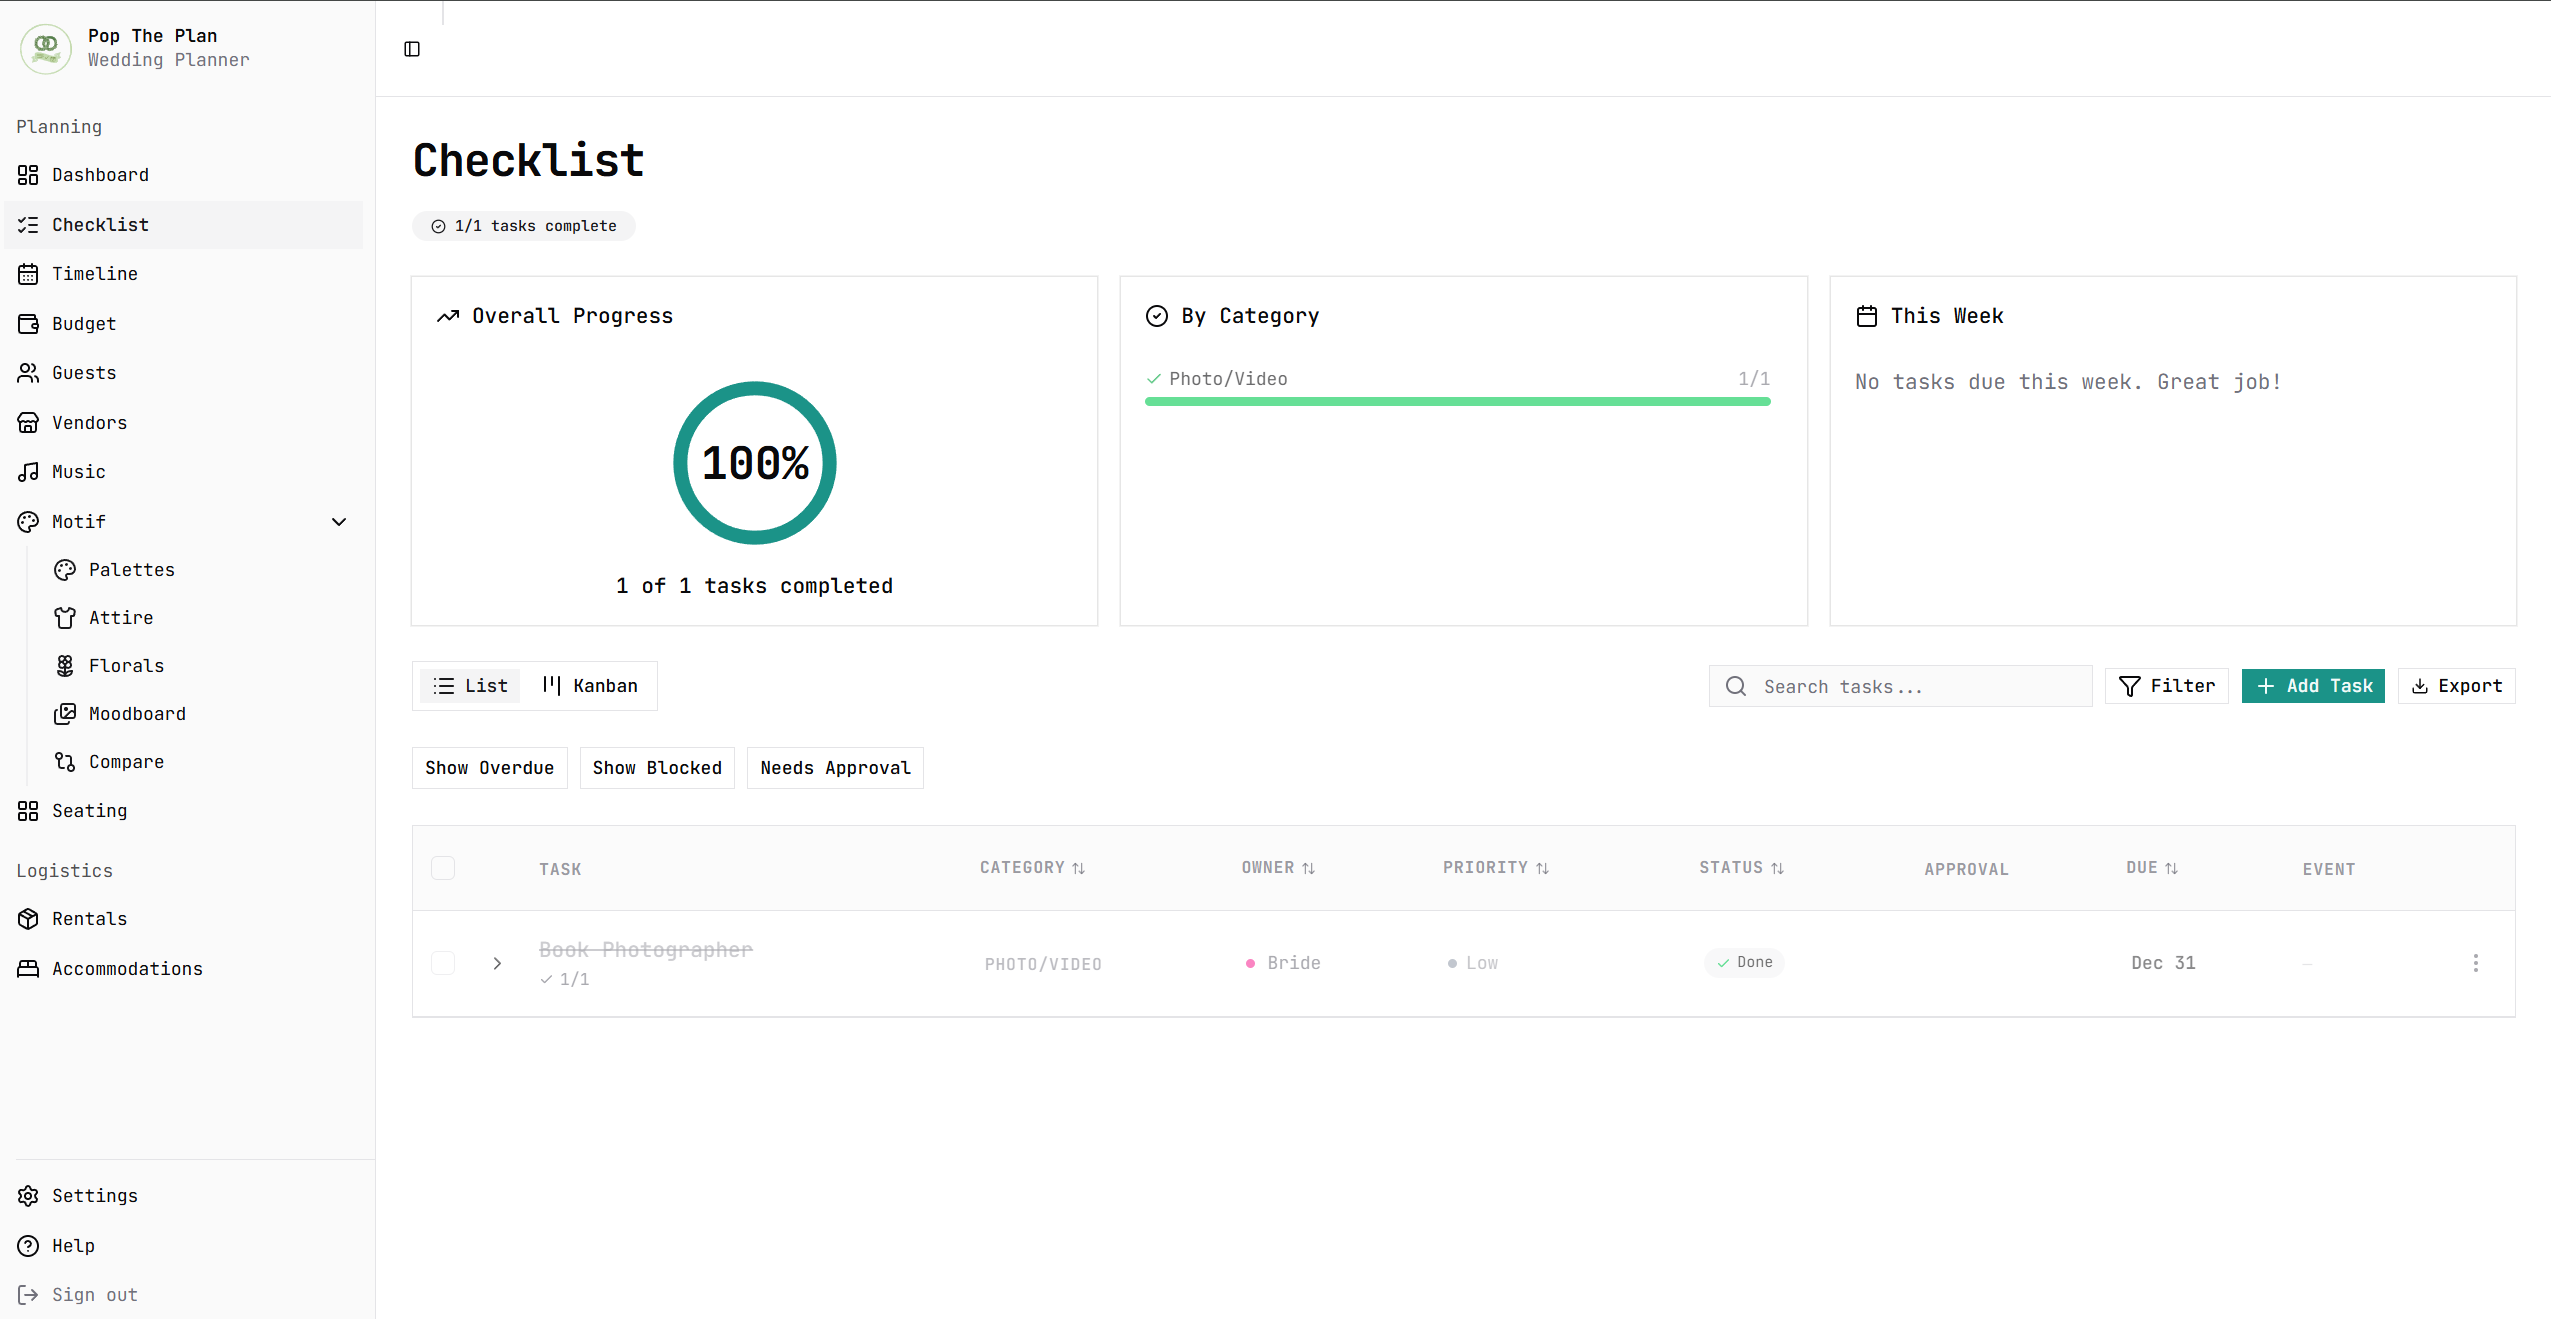2551x1319 pixels.
Task: Click the Settings gear icon
Action: [x=28, y=1196]
